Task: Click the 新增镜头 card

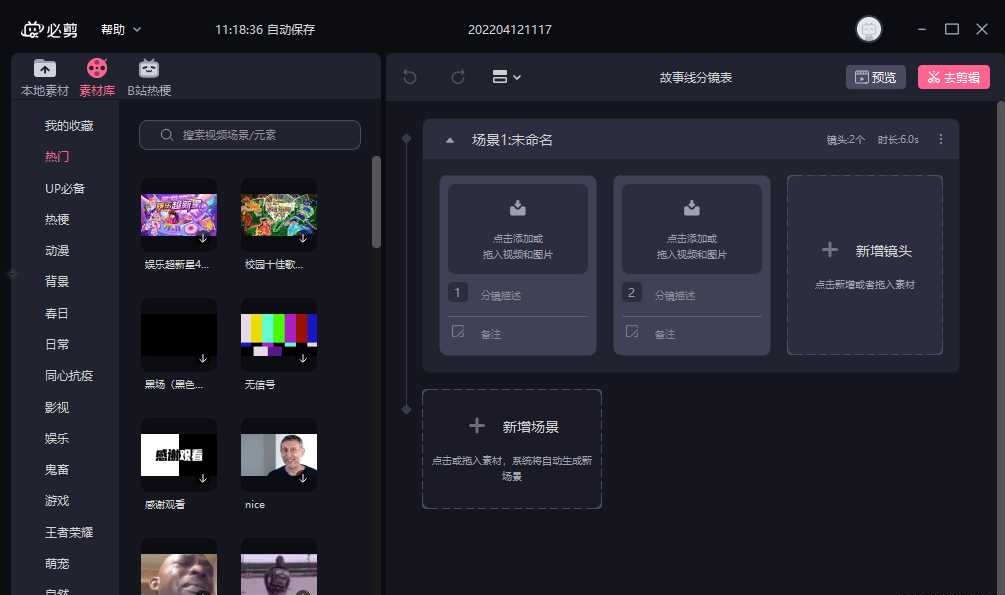Action: [x=865, y=265]
